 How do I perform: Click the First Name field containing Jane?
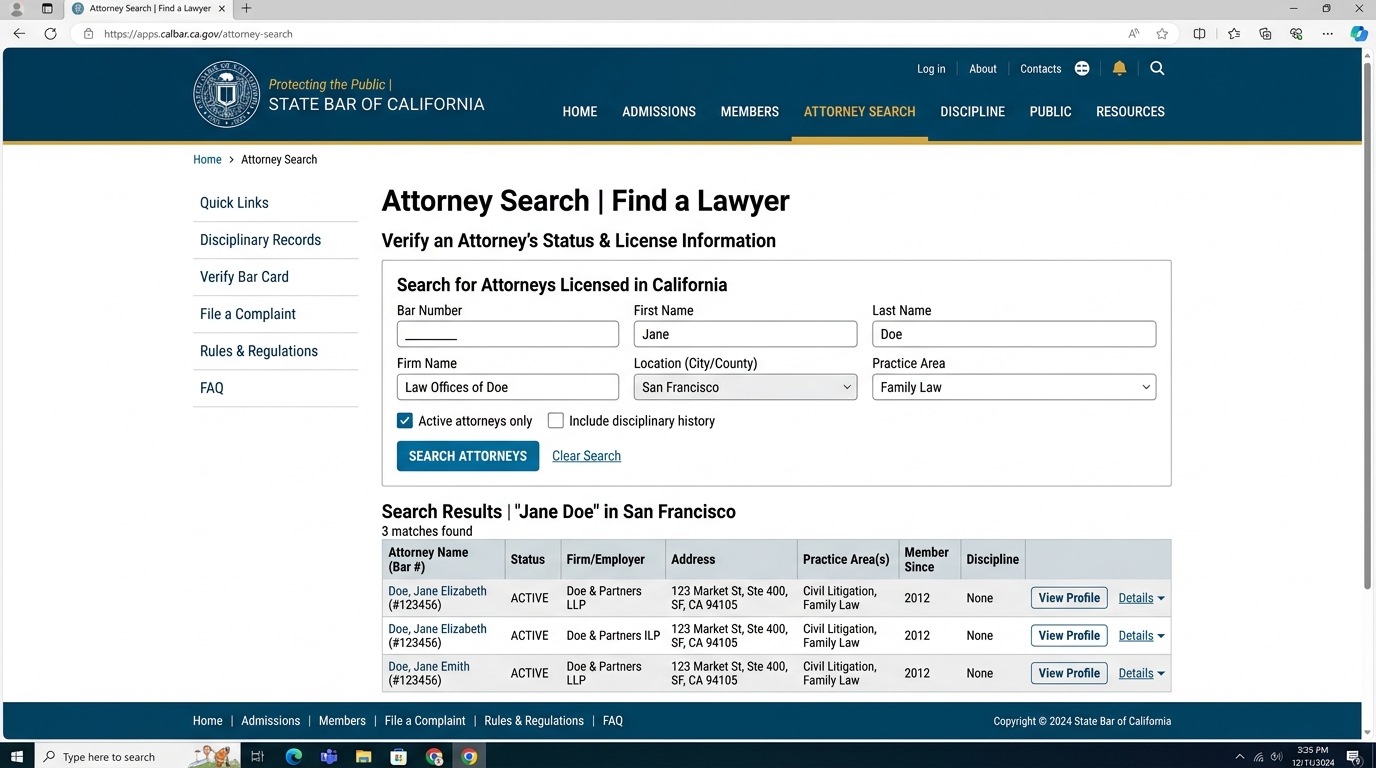(745, 334)
